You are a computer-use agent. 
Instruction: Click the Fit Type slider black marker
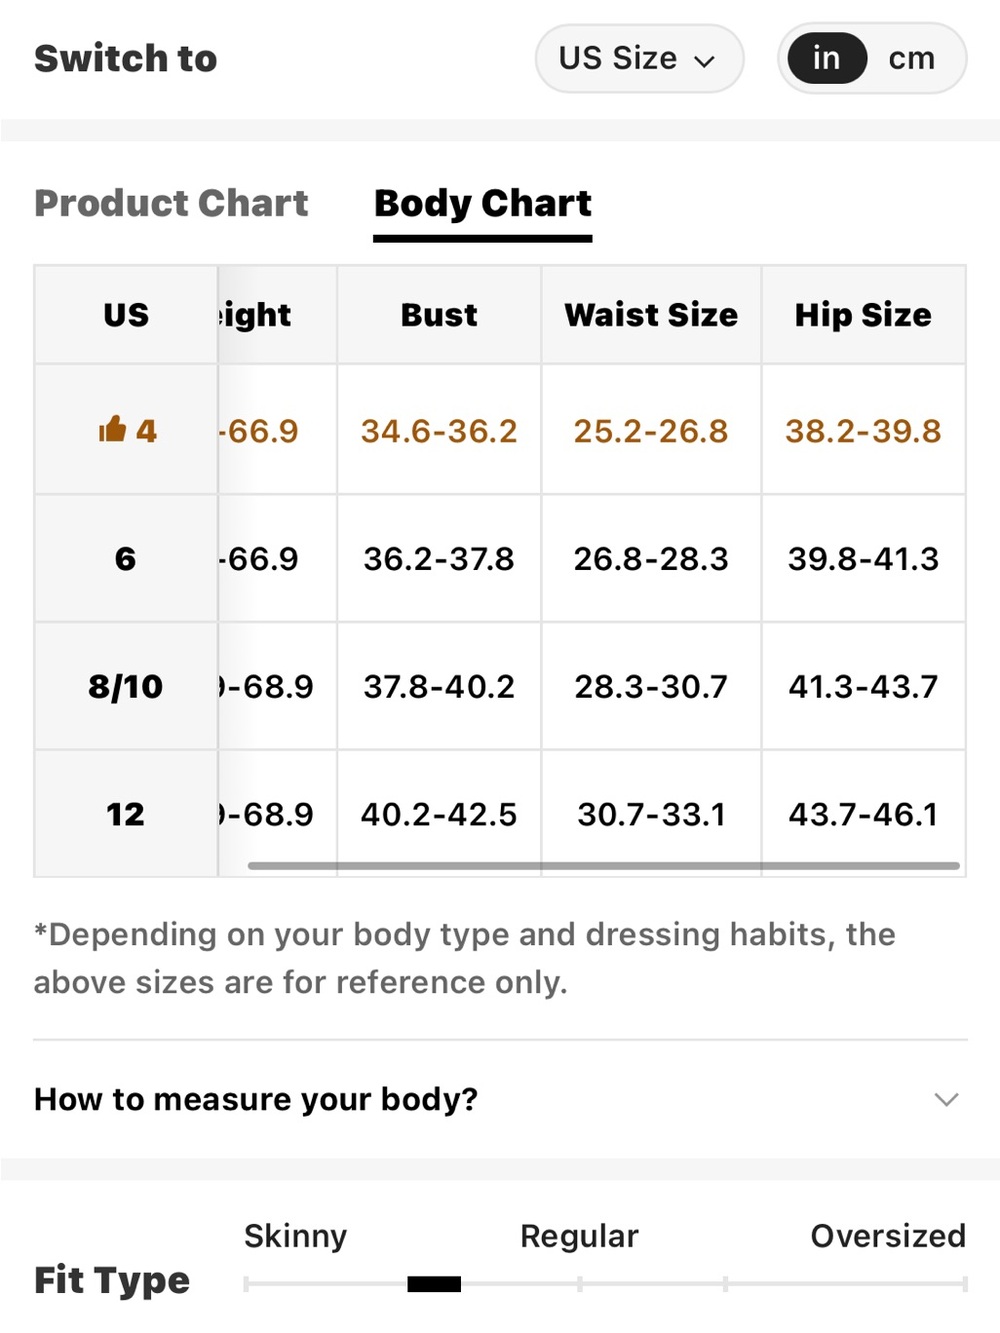[x=434, y=1284]
